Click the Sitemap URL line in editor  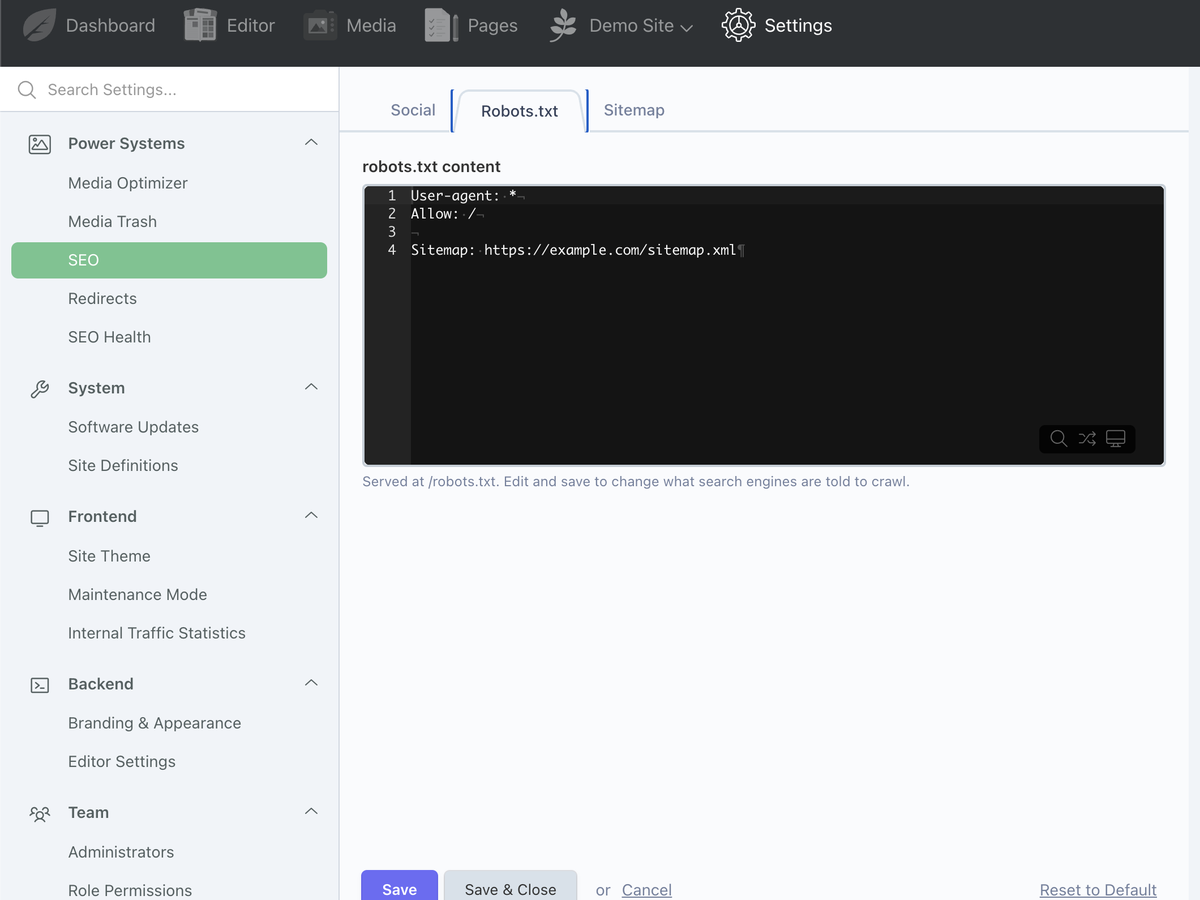click(576, 250)
